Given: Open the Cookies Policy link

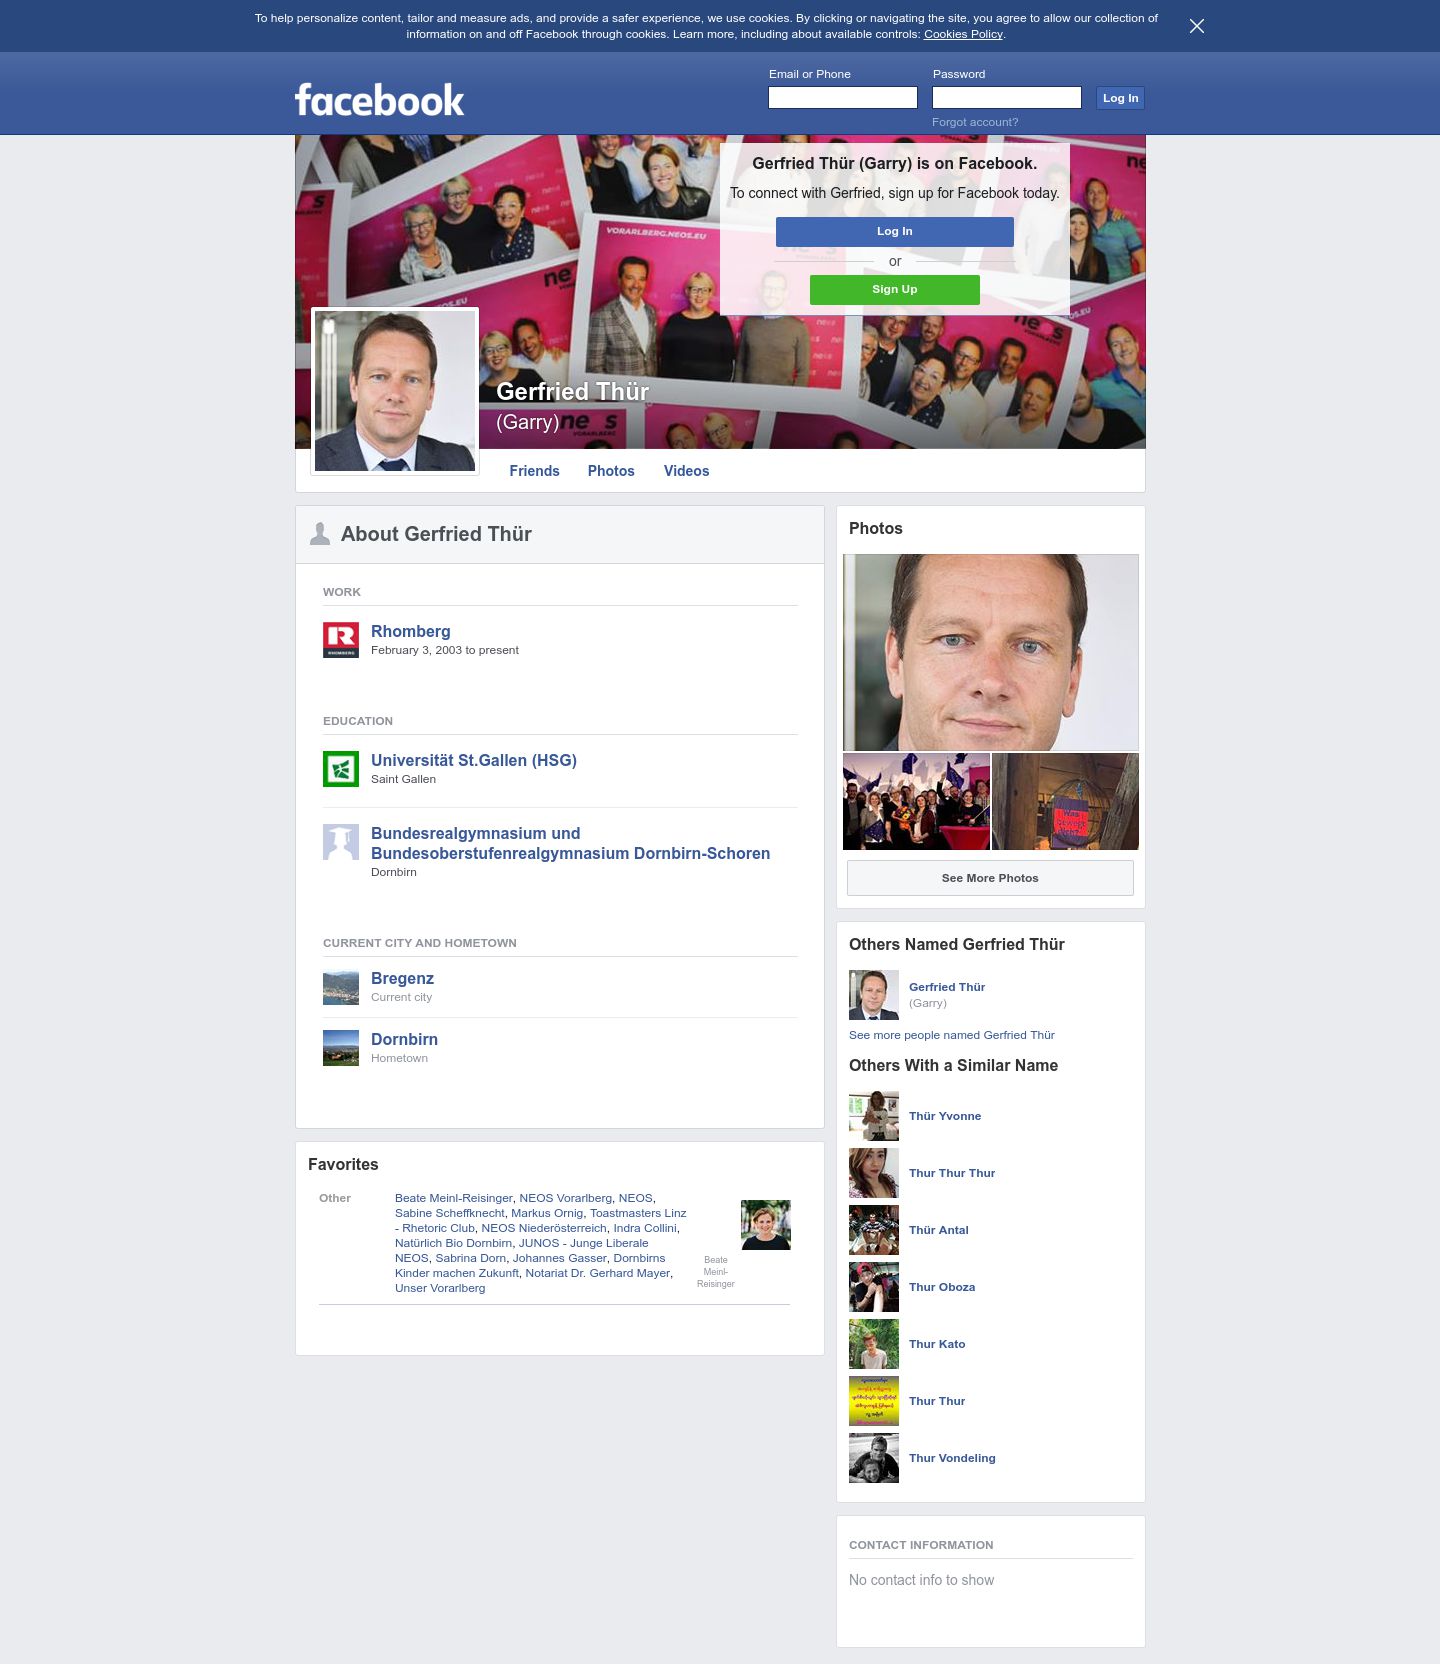Looking at the screenshot, I should (963, 34).
